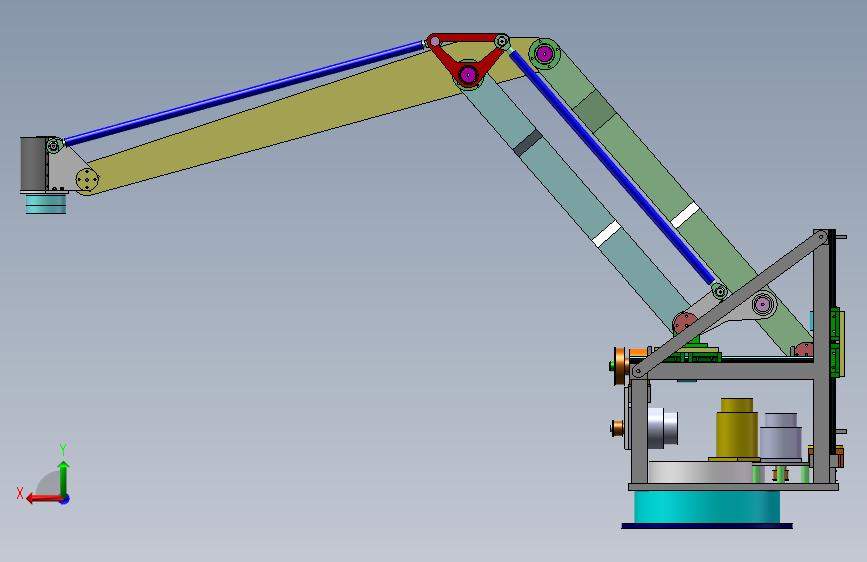Select the dark blue base plate
Screen dimensions: 867x562
[x=707, y=526]
